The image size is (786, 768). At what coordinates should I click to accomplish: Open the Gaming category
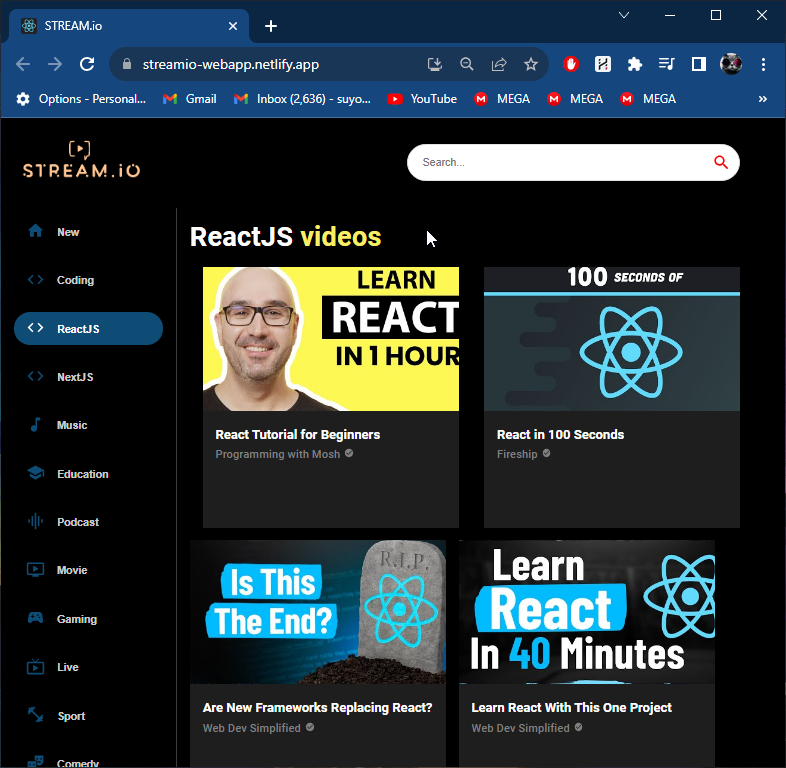(77, 619)
